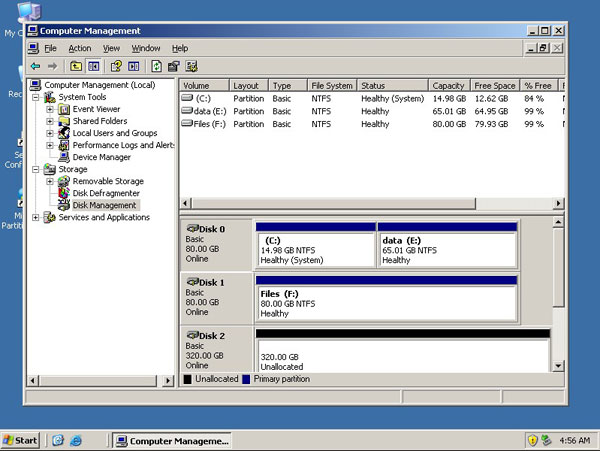Open the Action menu
This screenshot has height=451, width=600.
[x=80, y=48]
